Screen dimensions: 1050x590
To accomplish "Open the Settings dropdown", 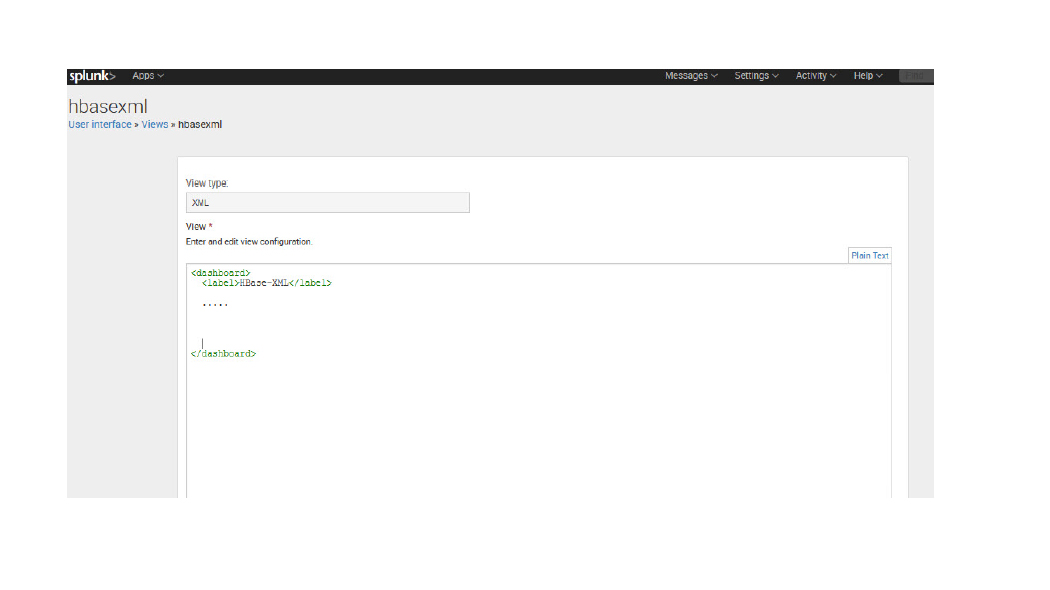I will (x=756, y=76).
